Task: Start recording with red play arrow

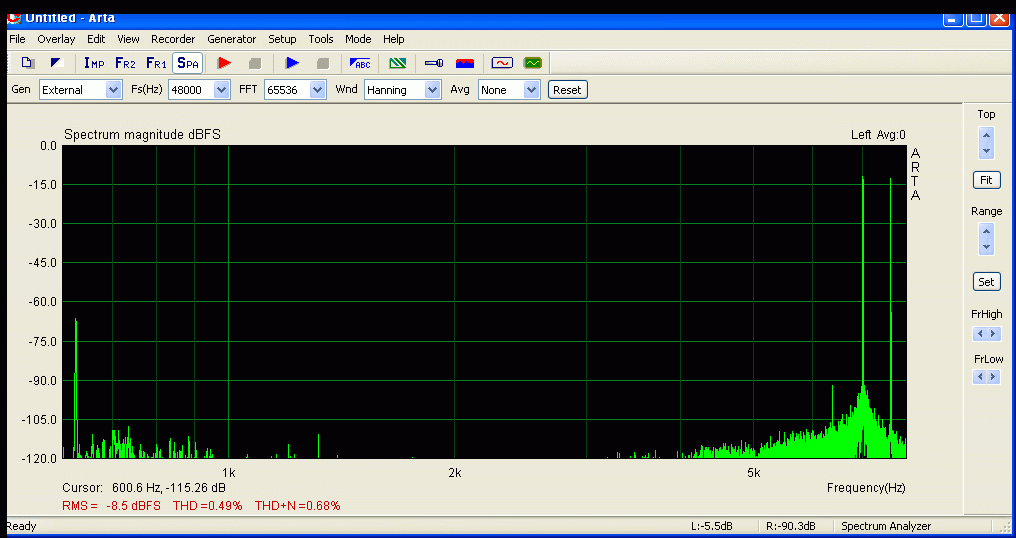Action: [224, 63]
